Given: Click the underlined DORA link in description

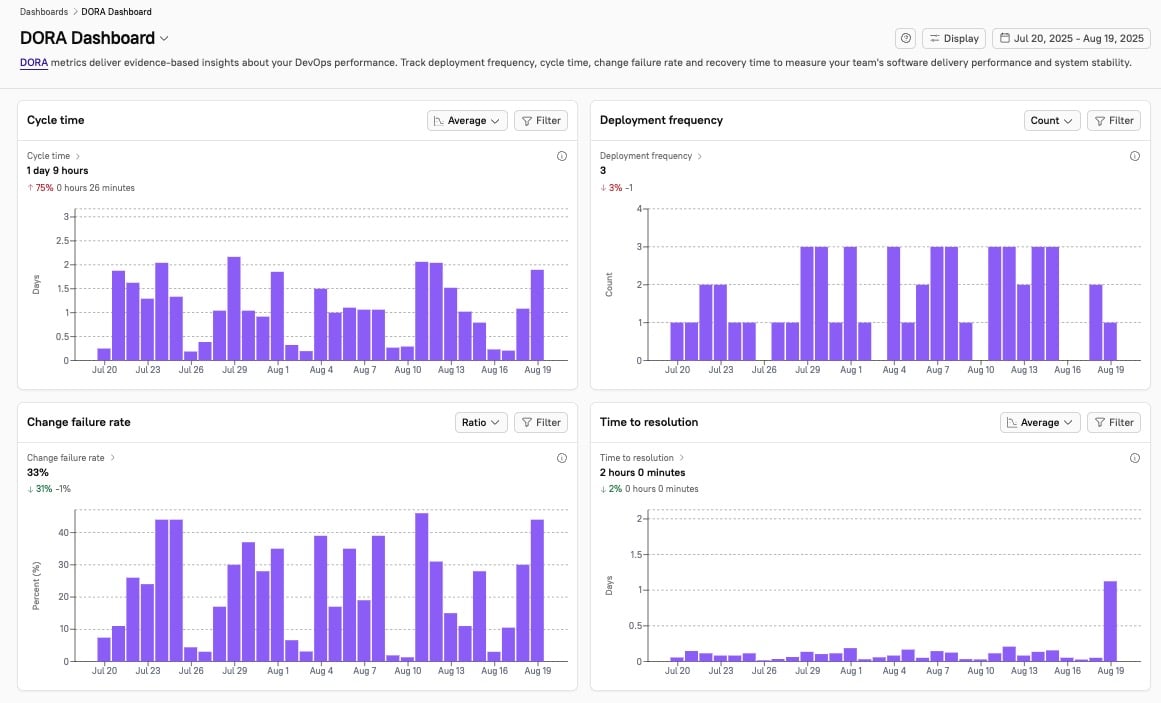Looking at the screenshot, I should 34,63.
